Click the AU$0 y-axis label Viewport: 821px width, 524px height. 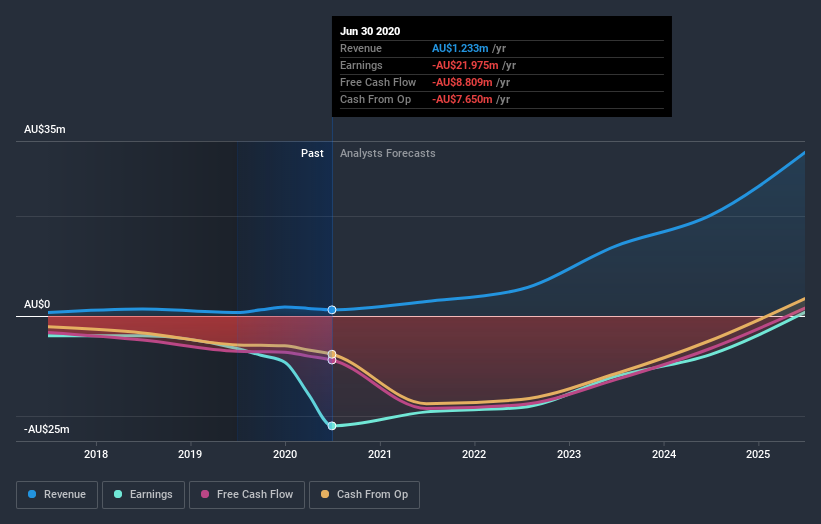coord(37,304)
